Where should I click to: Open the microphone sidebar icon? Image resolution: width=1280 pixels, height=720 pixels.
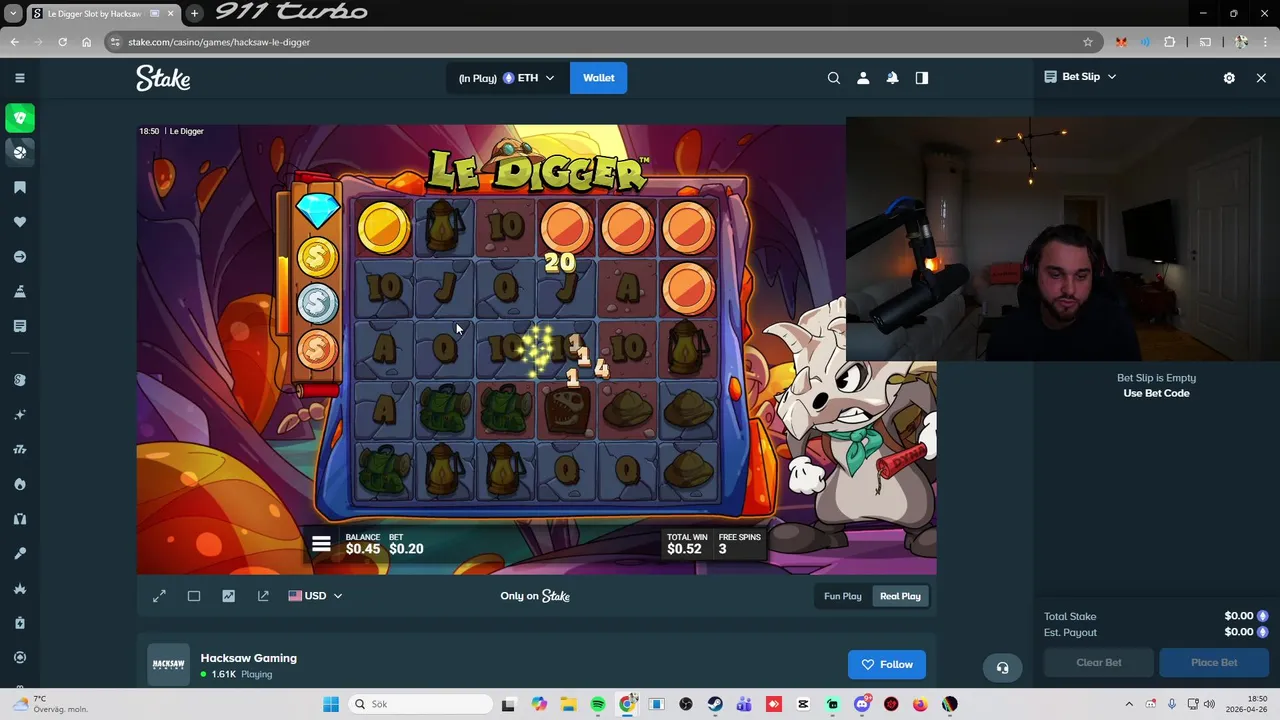click(20, 553)
